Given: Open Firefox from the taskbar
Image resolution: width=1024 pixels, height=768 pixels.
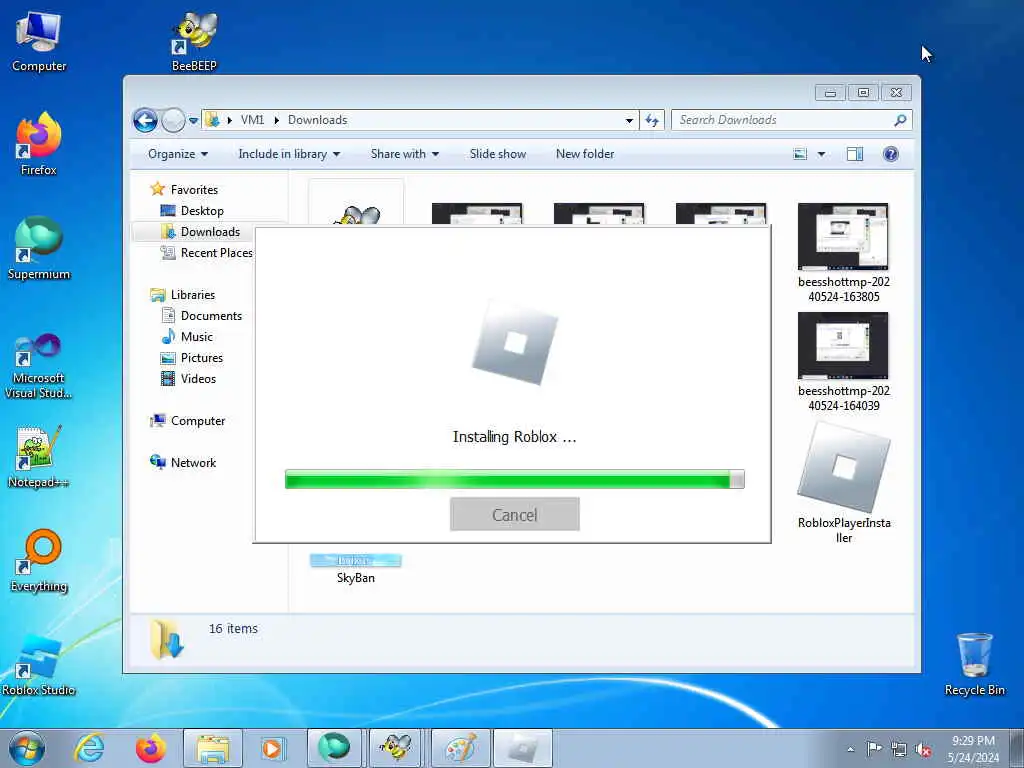Looking at the screenshot, I should pyautogui.click(x=150, y=748).
